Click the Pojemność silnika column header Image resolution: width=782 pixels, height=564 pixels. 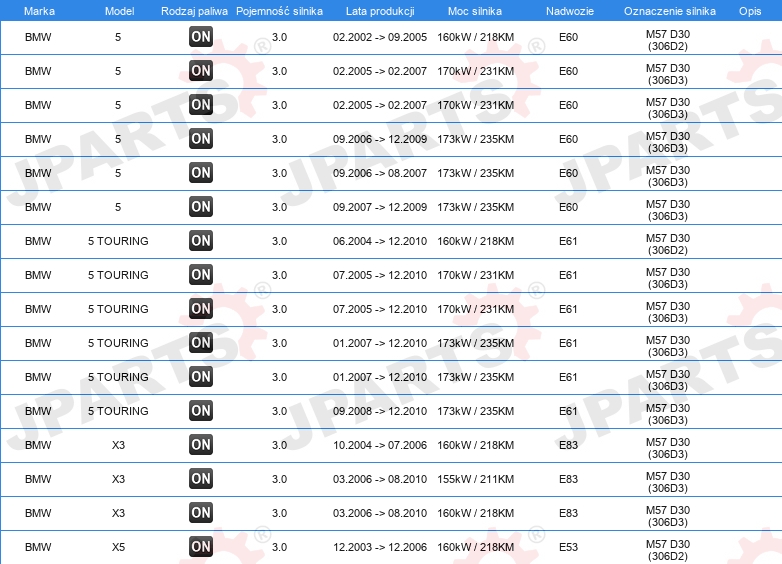click(x=279, y=11)
